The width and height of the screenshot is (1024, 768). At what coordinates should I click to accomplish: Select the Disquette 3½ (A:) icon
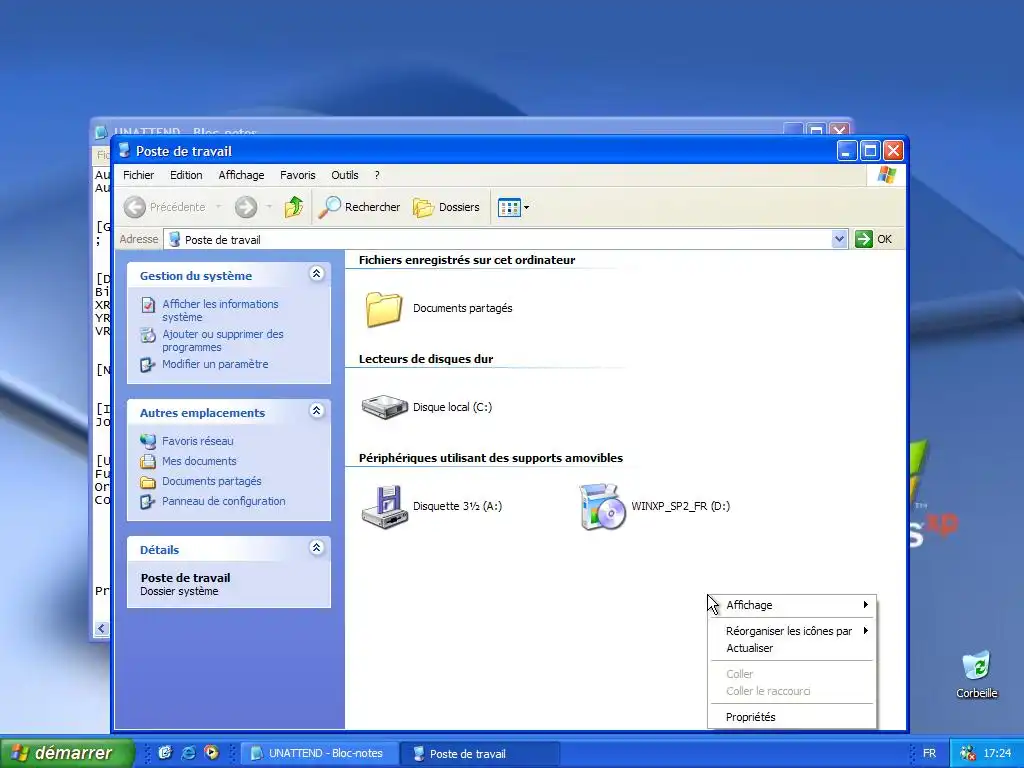pos(385,506)
